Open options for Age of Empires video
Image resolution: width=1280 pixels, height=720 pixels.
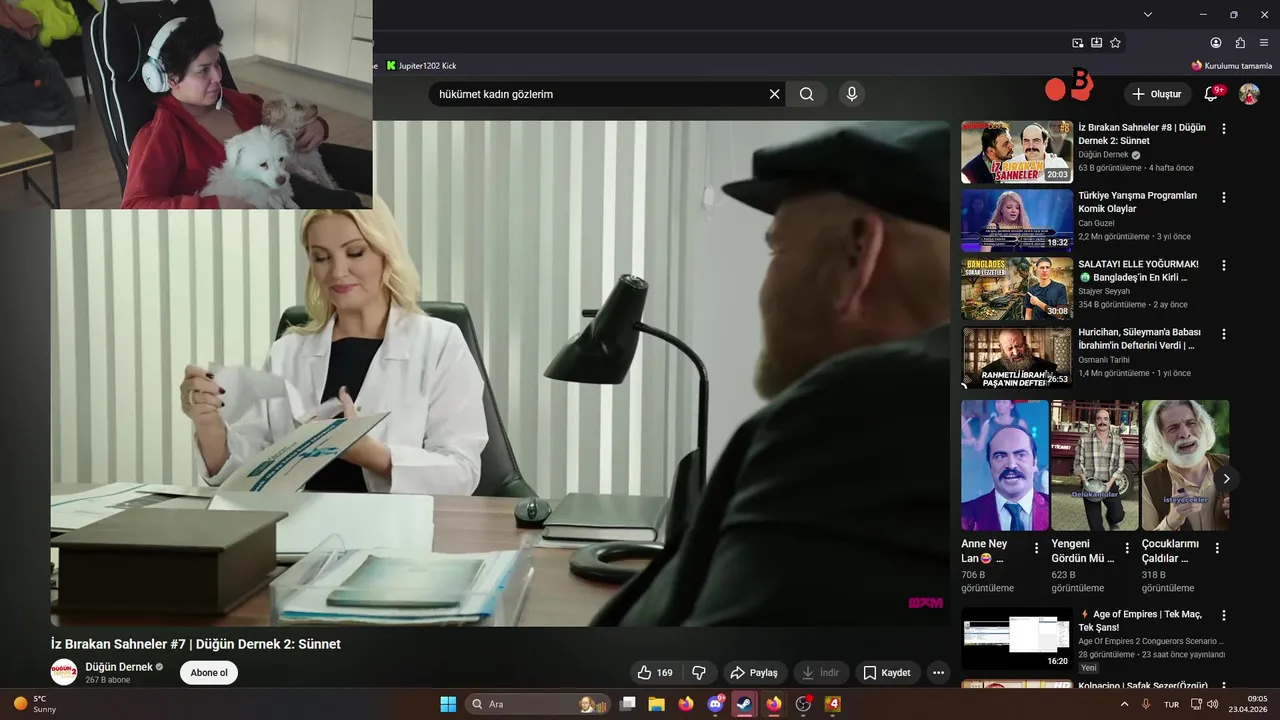click(1224, 616)
